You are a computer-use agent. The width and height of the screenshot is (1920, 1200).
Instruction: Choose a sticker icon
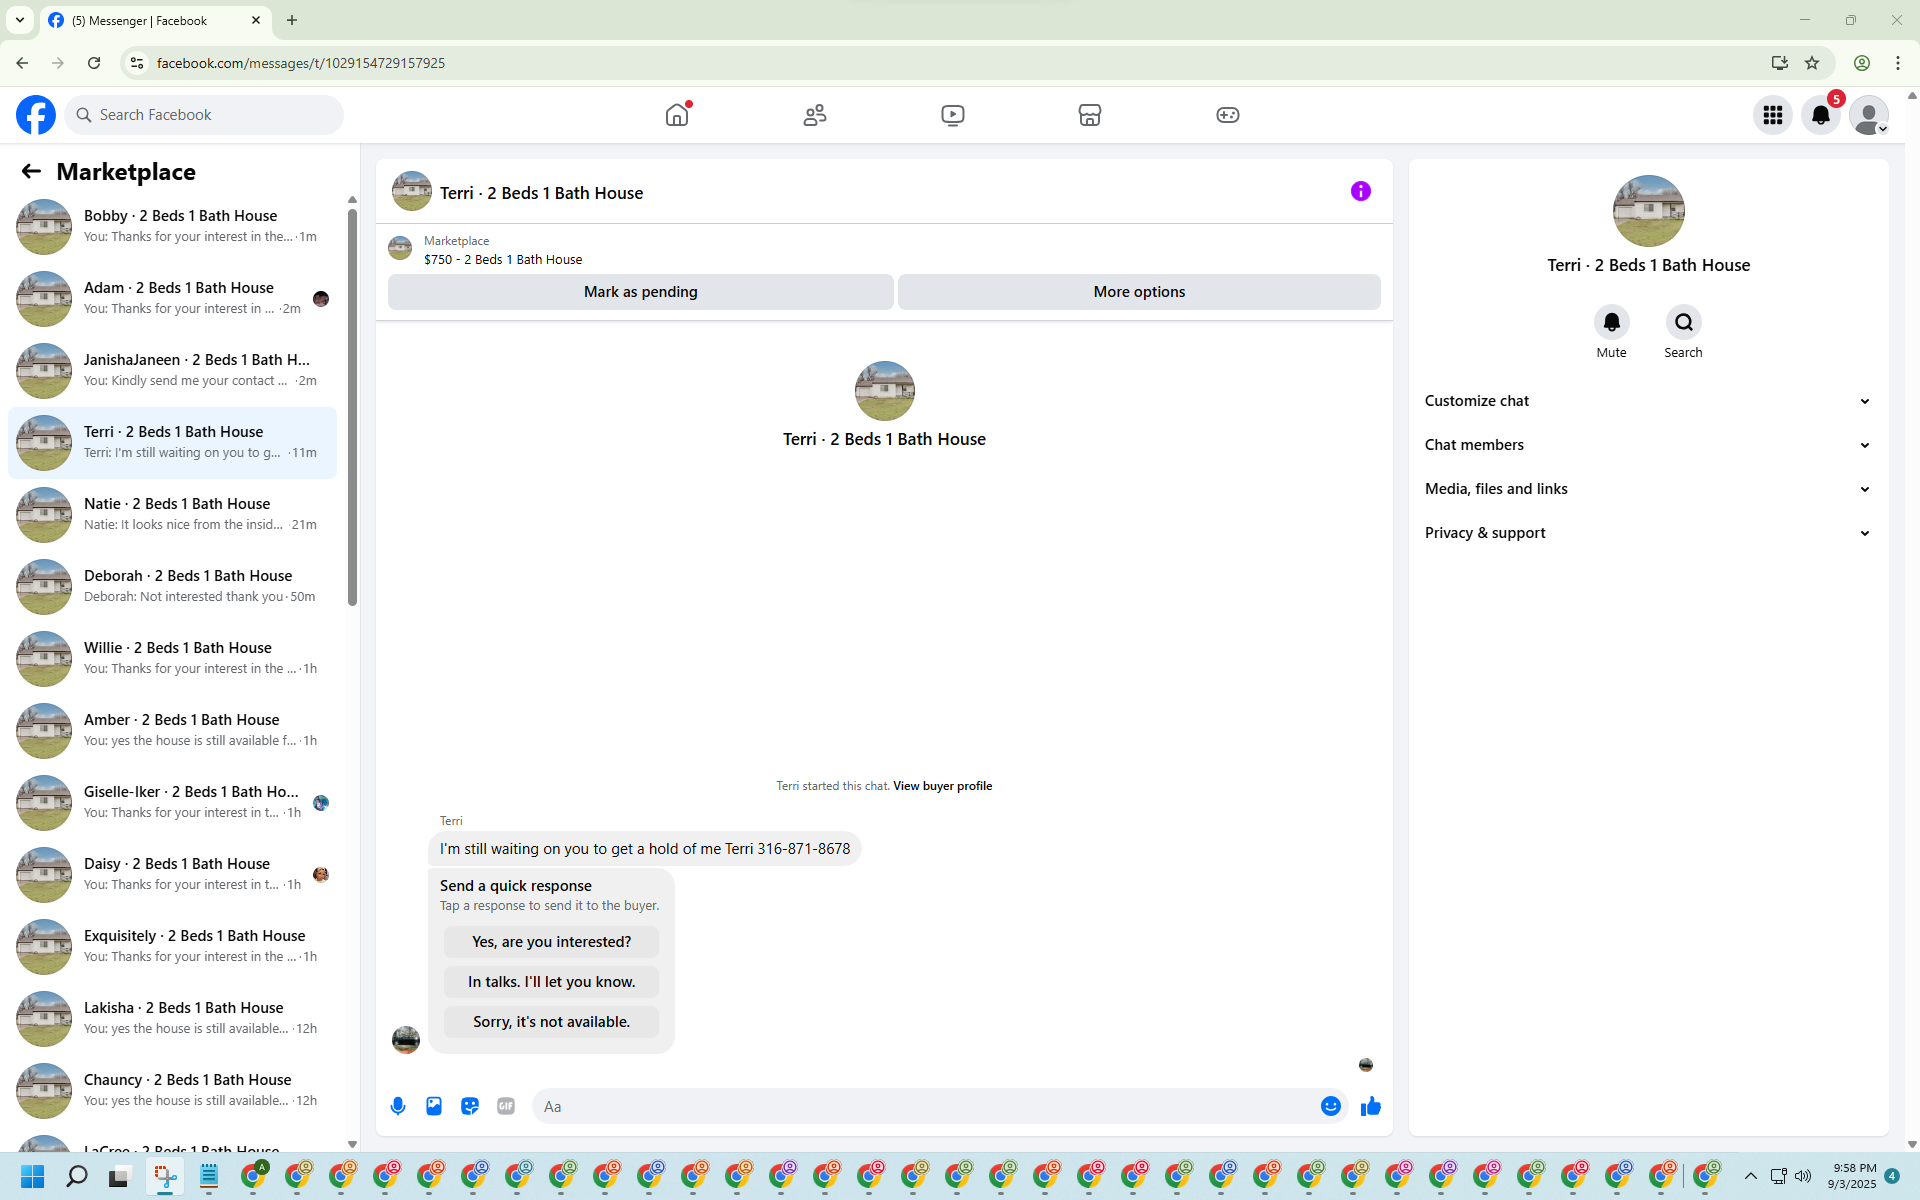pos(470,1106)
